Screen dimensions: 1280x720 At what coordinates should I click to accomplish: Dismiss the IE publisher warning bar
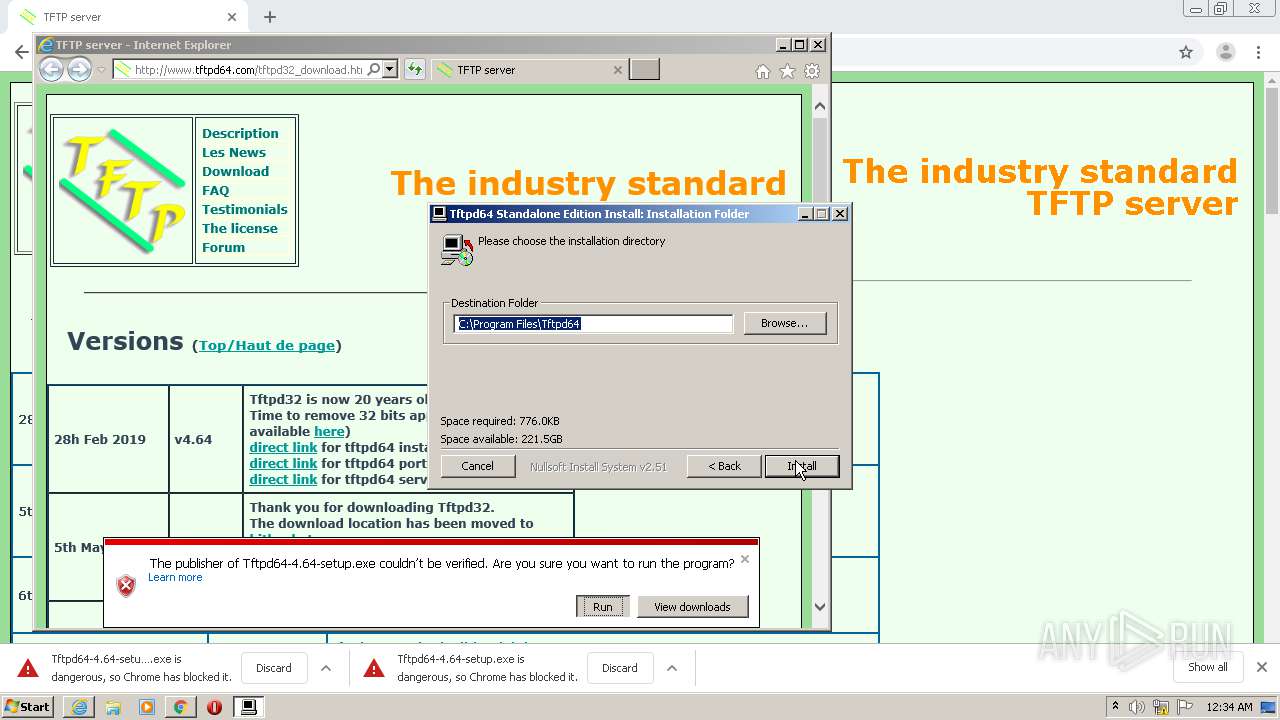744,559
